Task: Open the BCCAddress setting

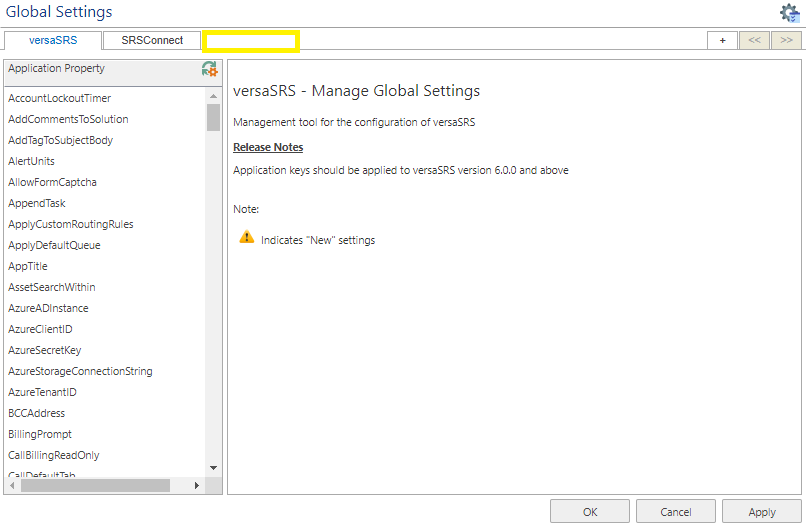Action: 36,413
